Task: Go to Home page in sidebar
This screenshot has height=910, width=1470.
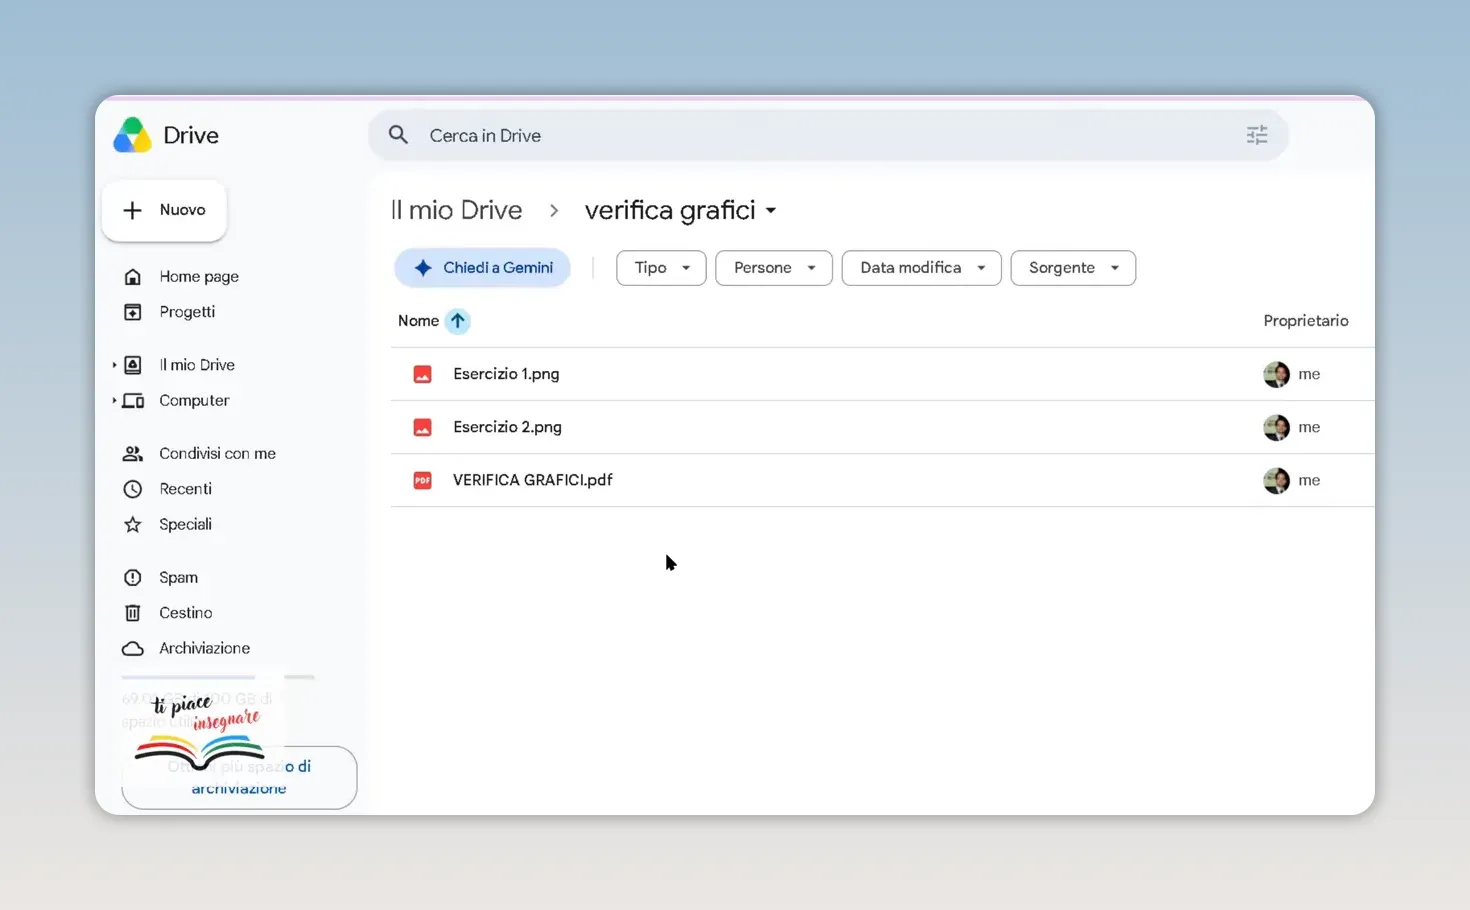Action: tap(199, 277)
